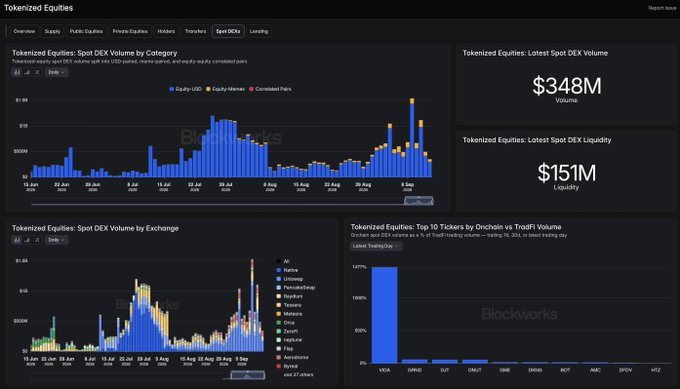680x389 pixels.
Task: Select bar chart icon in Volume by Exchange
Action: tap(16, 240)
